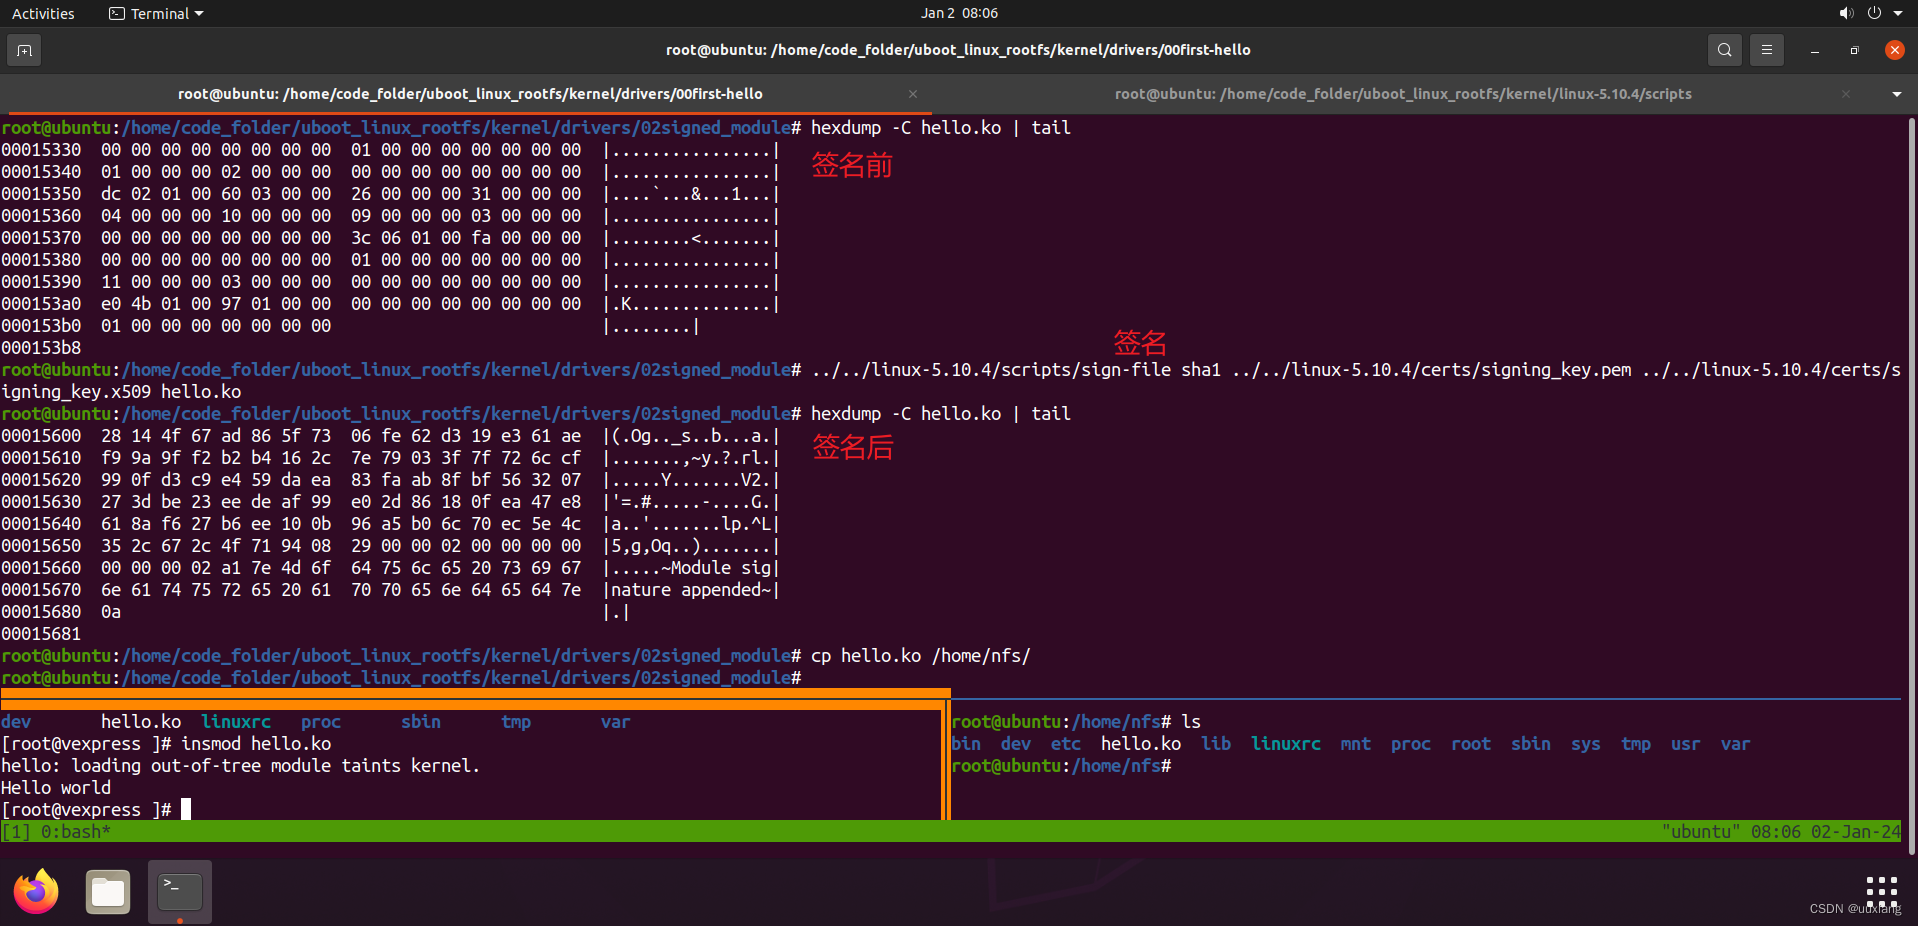Screen dimensions: 1918x926
Task: Click the cursor at the vexpress prompt
Action: [186, 809]
